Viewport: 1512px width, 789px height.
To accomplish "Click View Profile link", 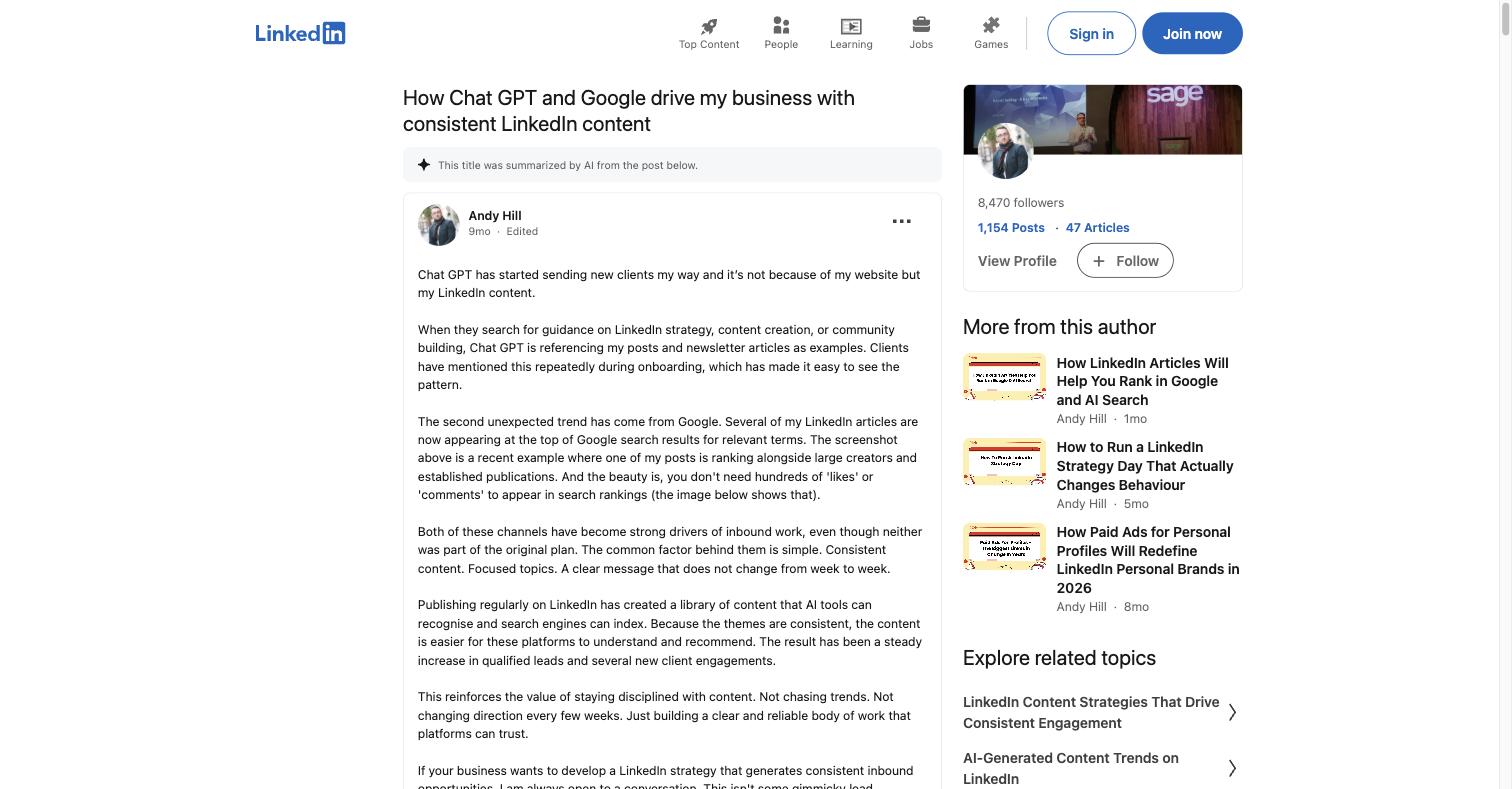I will [x=1017, y=261].
